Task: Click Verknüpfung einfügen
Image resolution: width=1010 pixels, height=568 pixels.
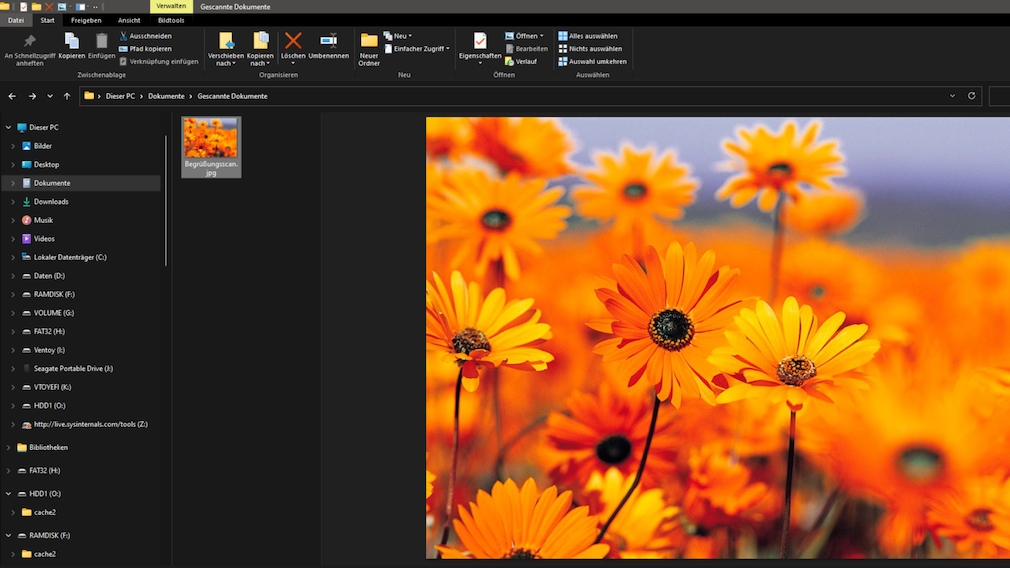Action: (x=158, y=62)
